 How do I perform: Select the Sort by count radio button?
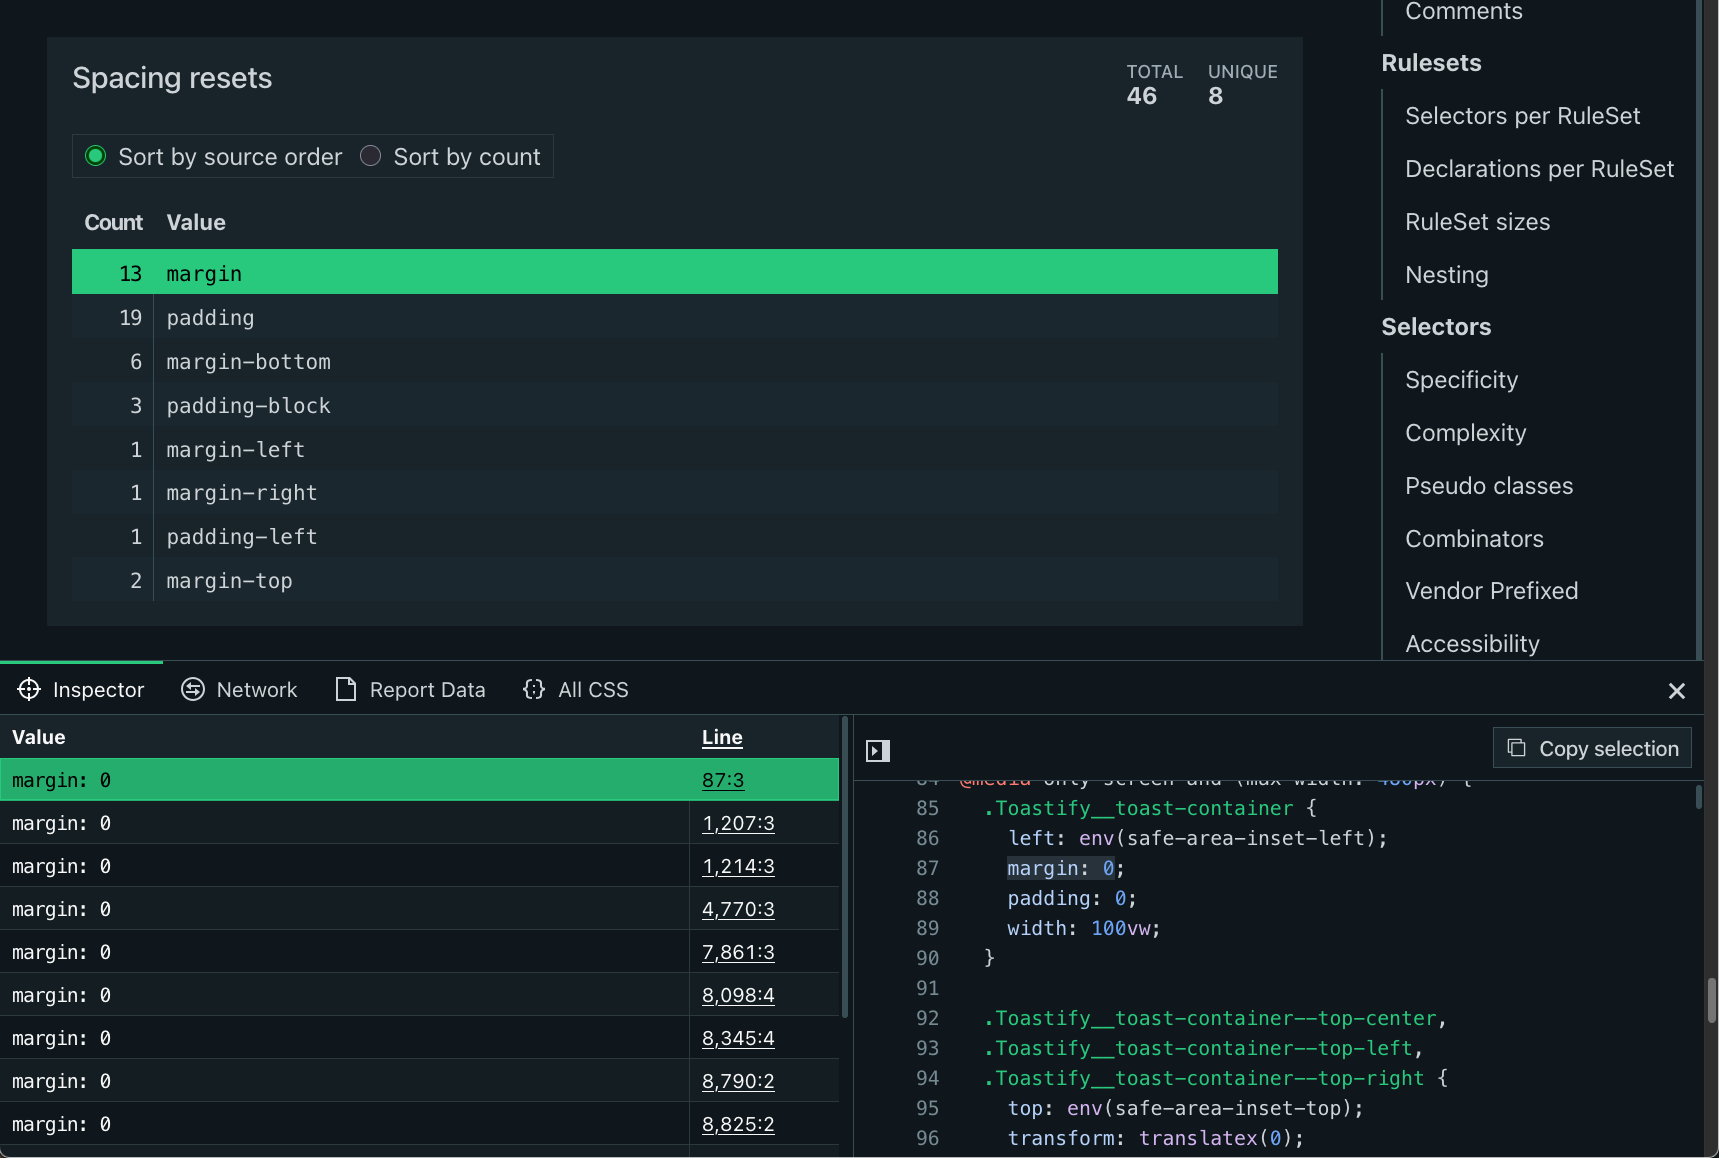point(370,156)
